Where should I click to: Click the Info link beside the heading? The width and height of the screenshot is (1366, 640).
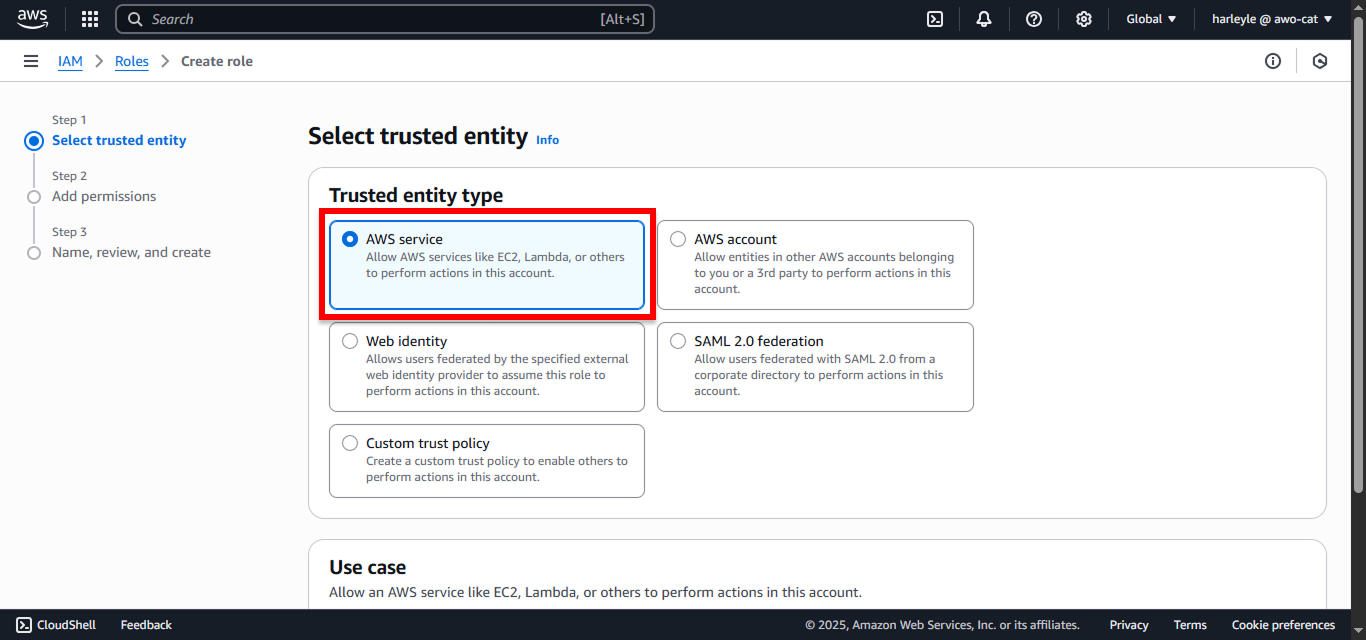[x=547, y=140]
